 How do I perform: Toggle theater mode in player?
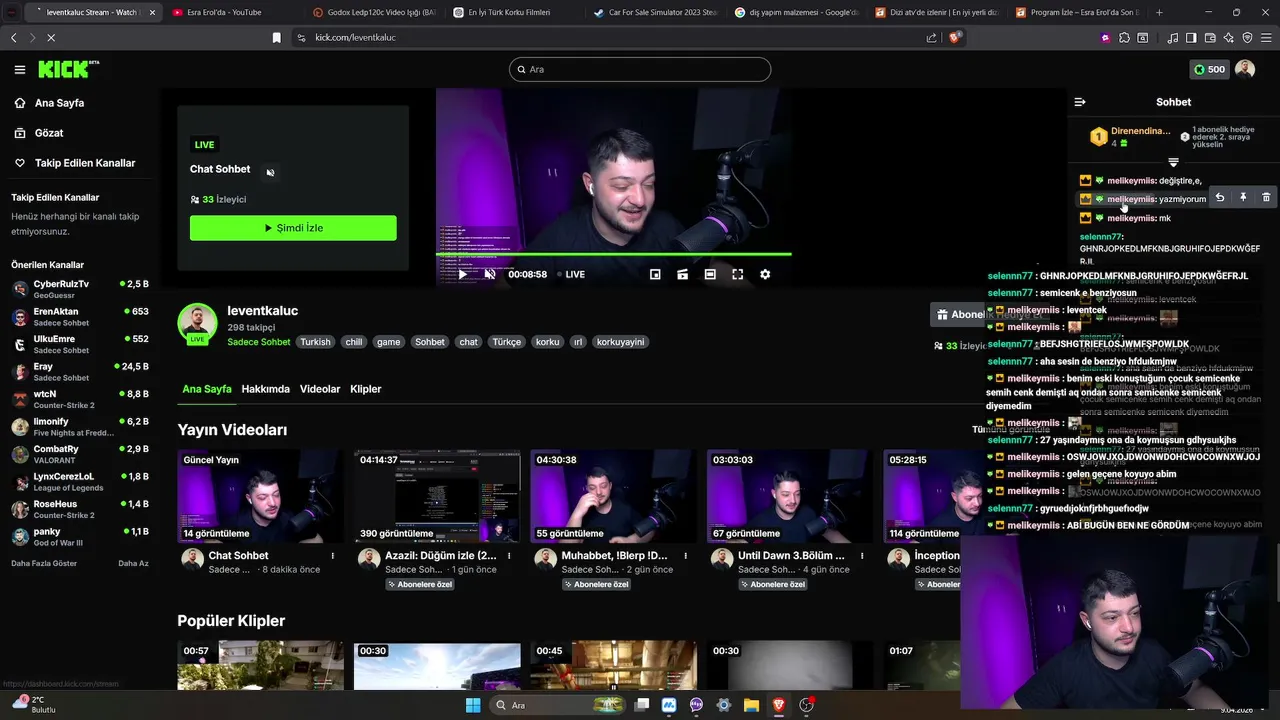tap(710, 274)
